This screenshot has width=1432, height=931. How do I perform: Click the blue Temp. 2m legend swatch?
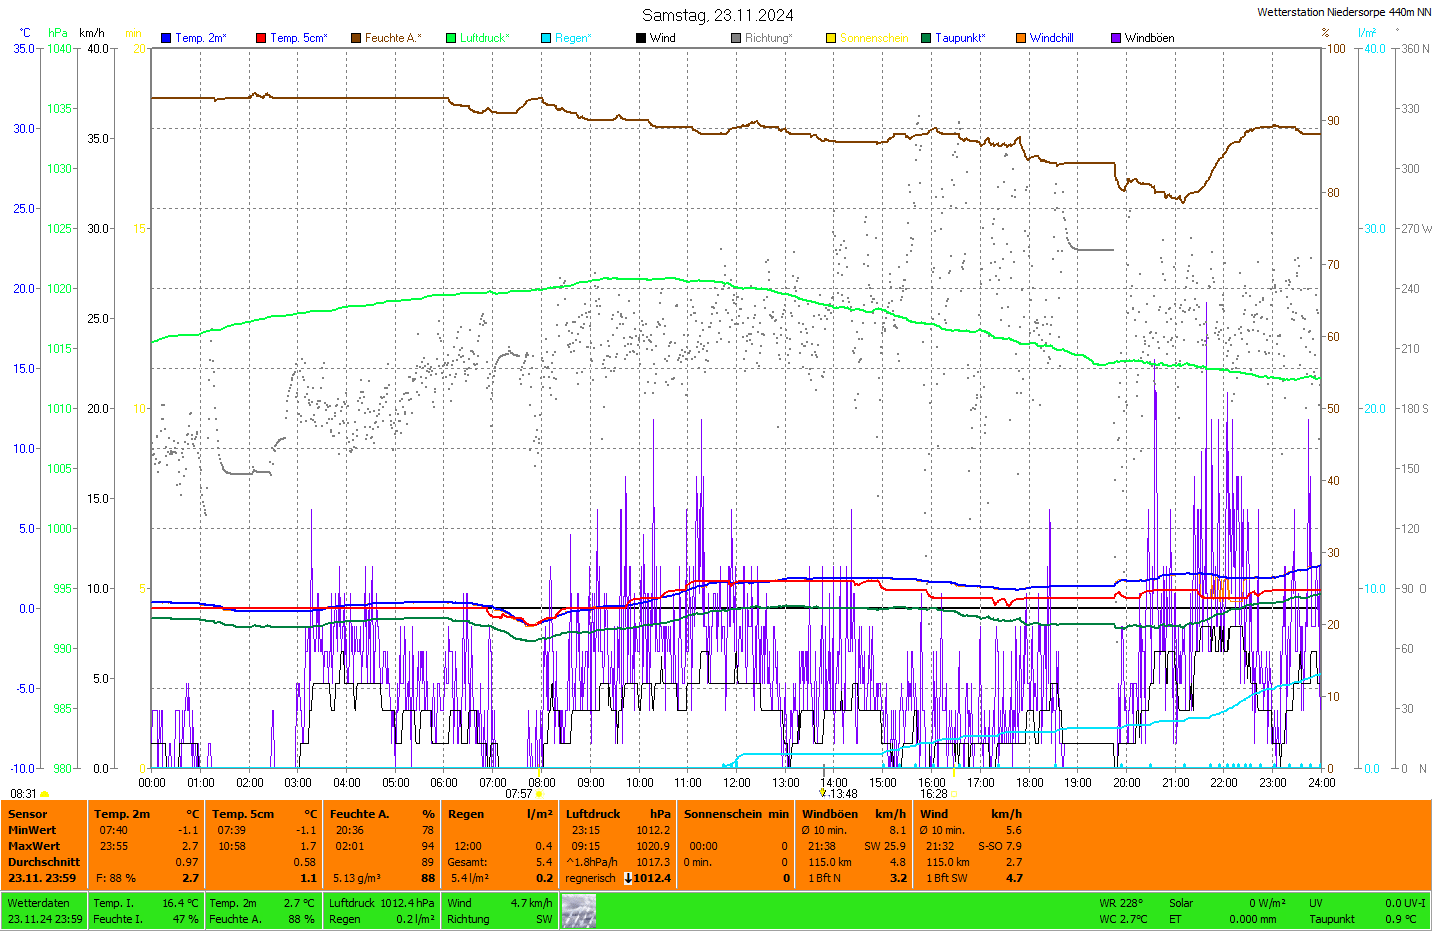pyautogui.click(x=166, y=38)
